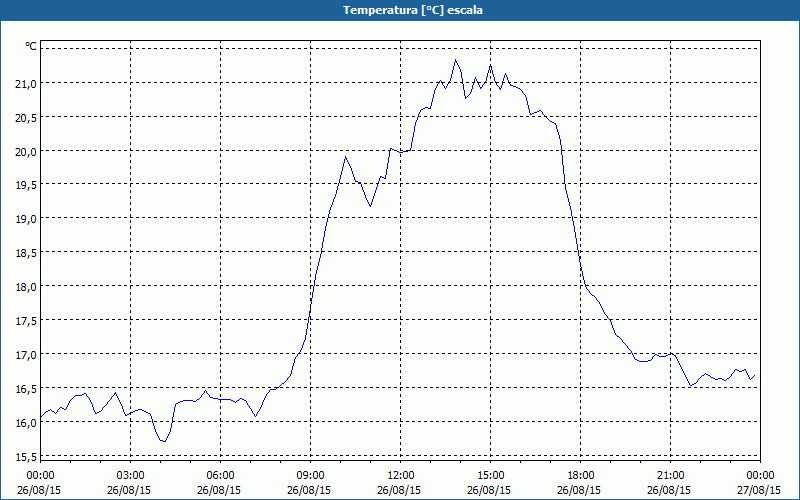800x500 pixels.
Task: Click the 18,5 y-axis value
Action: pyautogui.click(x=26, y=253)
